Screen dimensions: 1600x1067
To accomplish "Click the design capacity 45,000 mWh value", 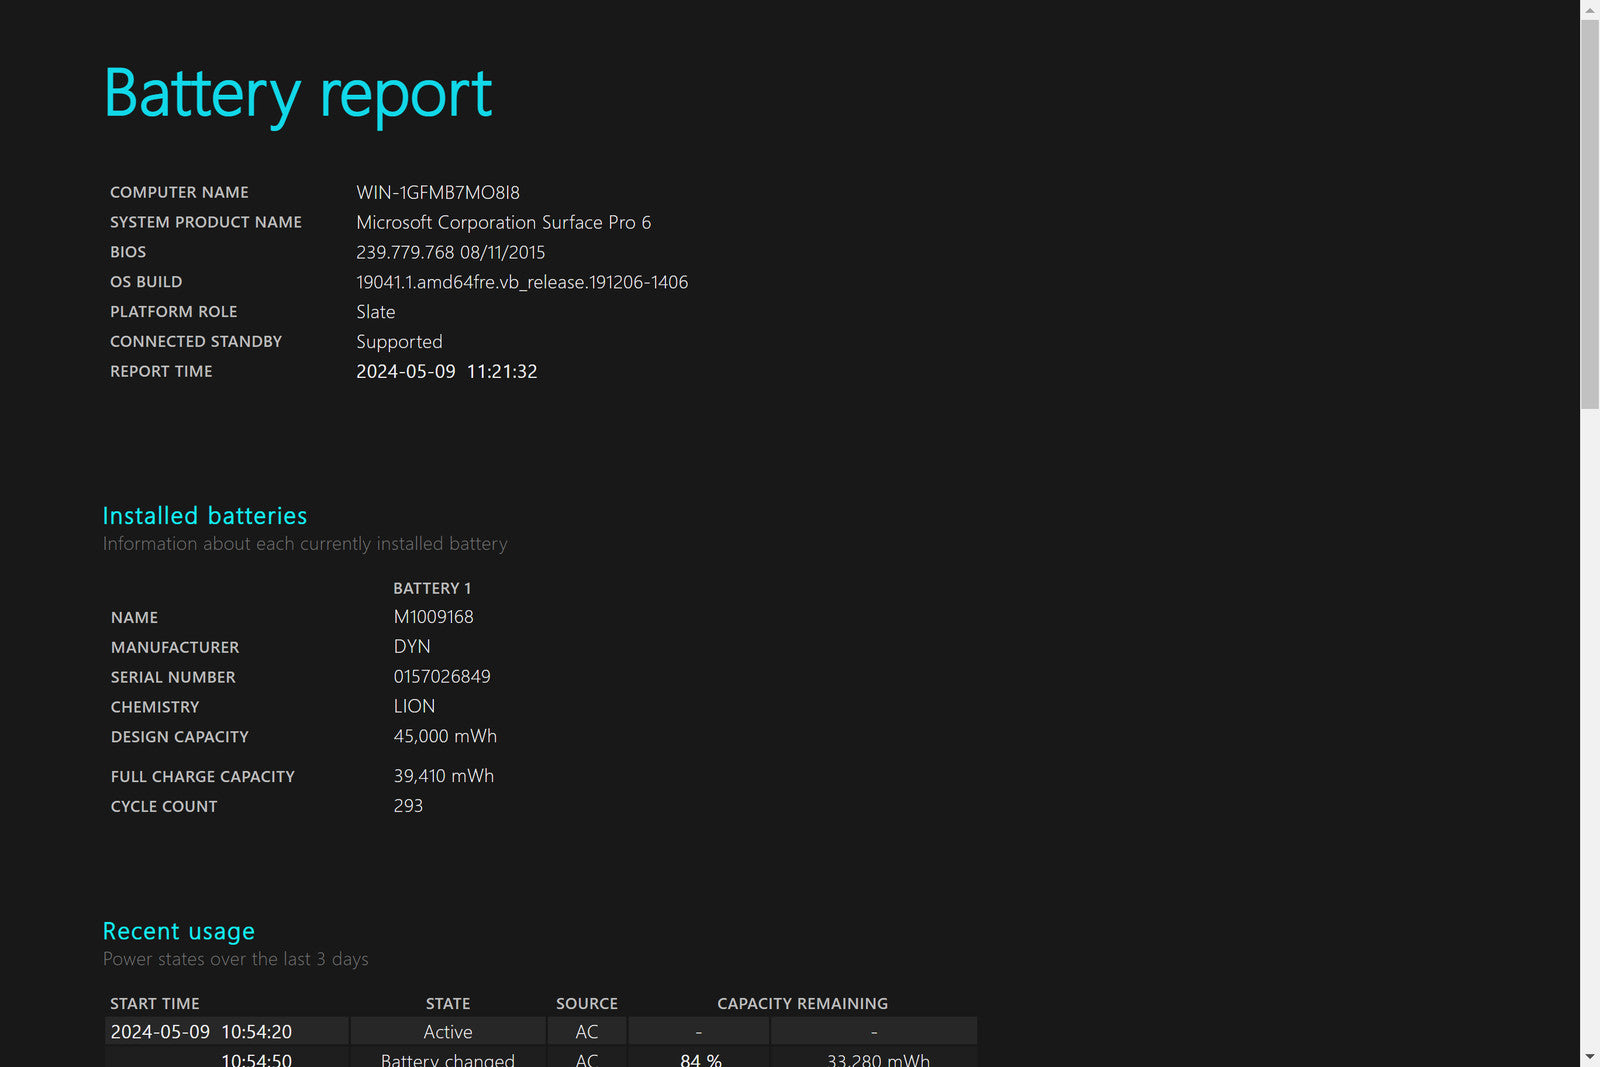I will [x=445, y=736].
